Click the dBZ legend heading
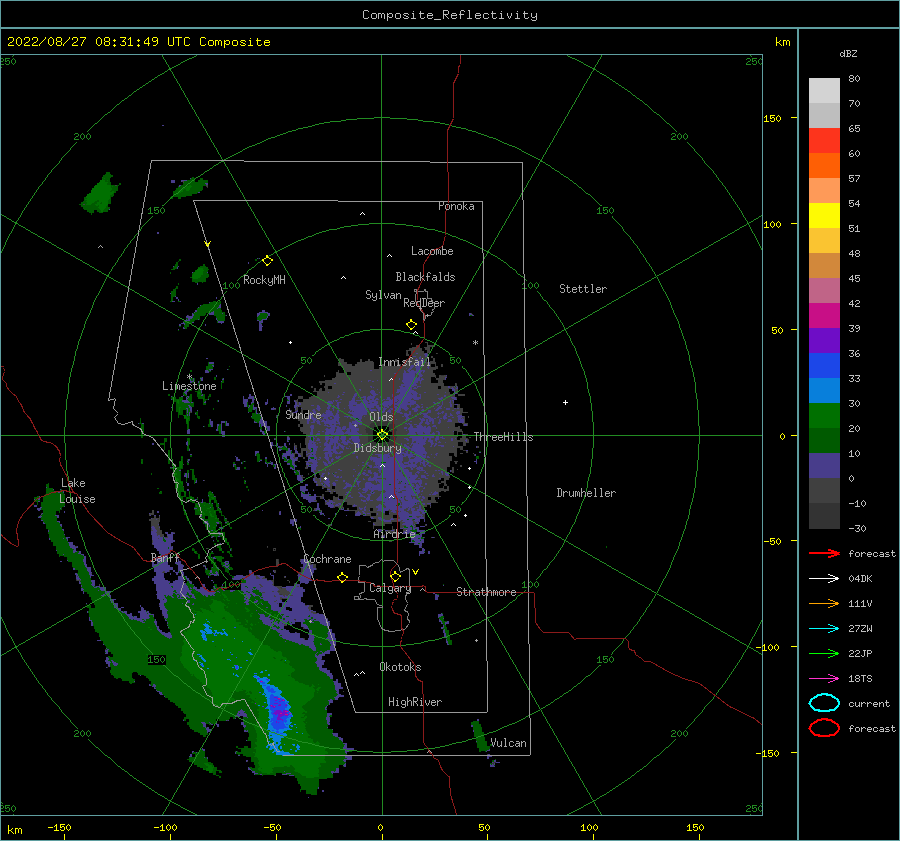 (848, 53)
